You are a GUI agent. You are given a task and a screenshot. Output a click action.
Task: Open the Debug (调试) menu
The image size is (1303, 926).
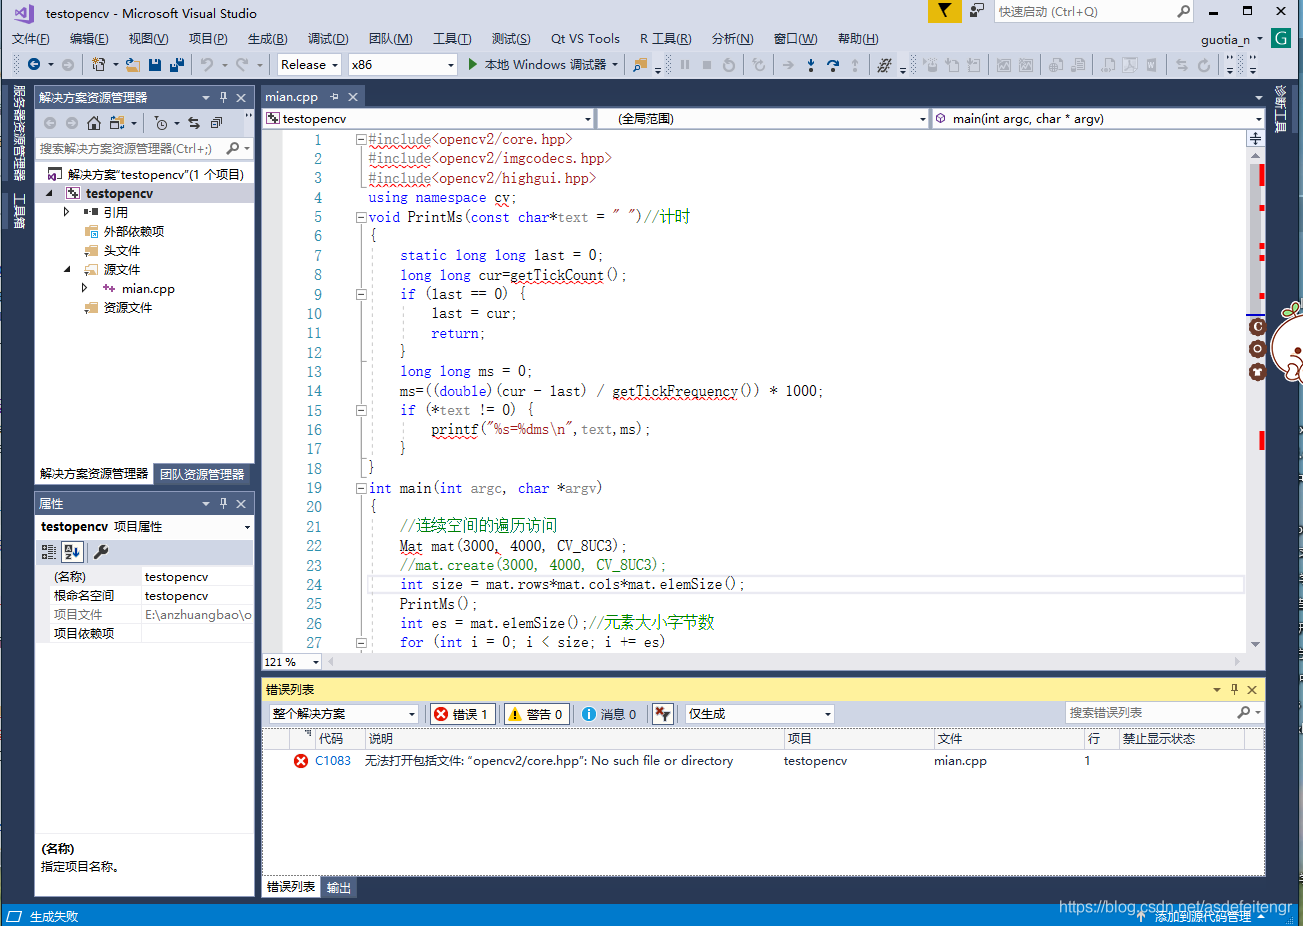[x=328, y=39]
